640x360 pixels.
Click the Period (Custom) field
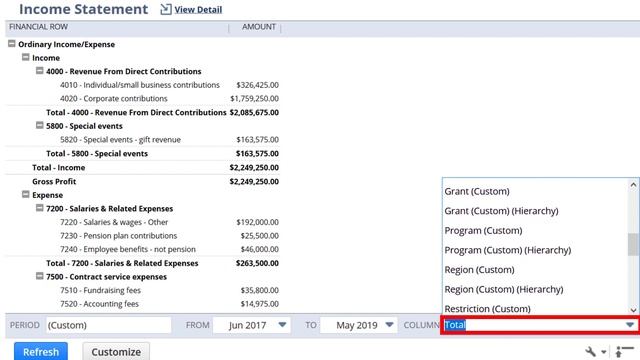tap(109, 325)
